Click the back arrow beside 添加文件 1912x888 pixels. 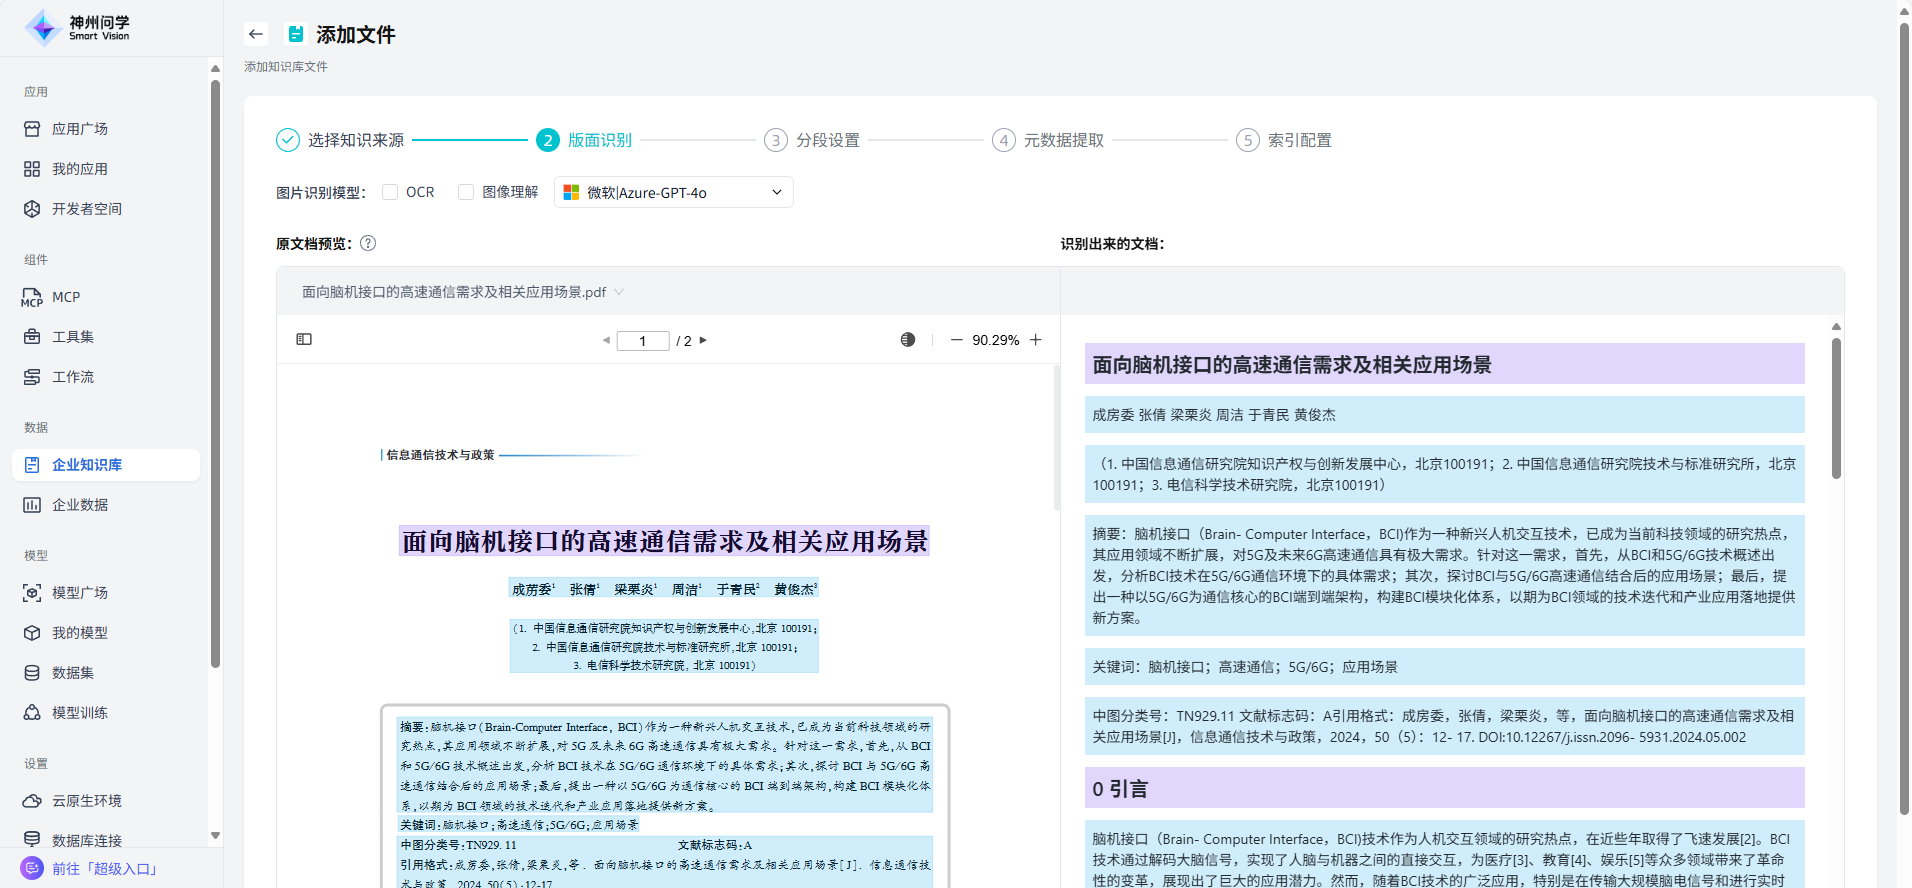(256, 34)
